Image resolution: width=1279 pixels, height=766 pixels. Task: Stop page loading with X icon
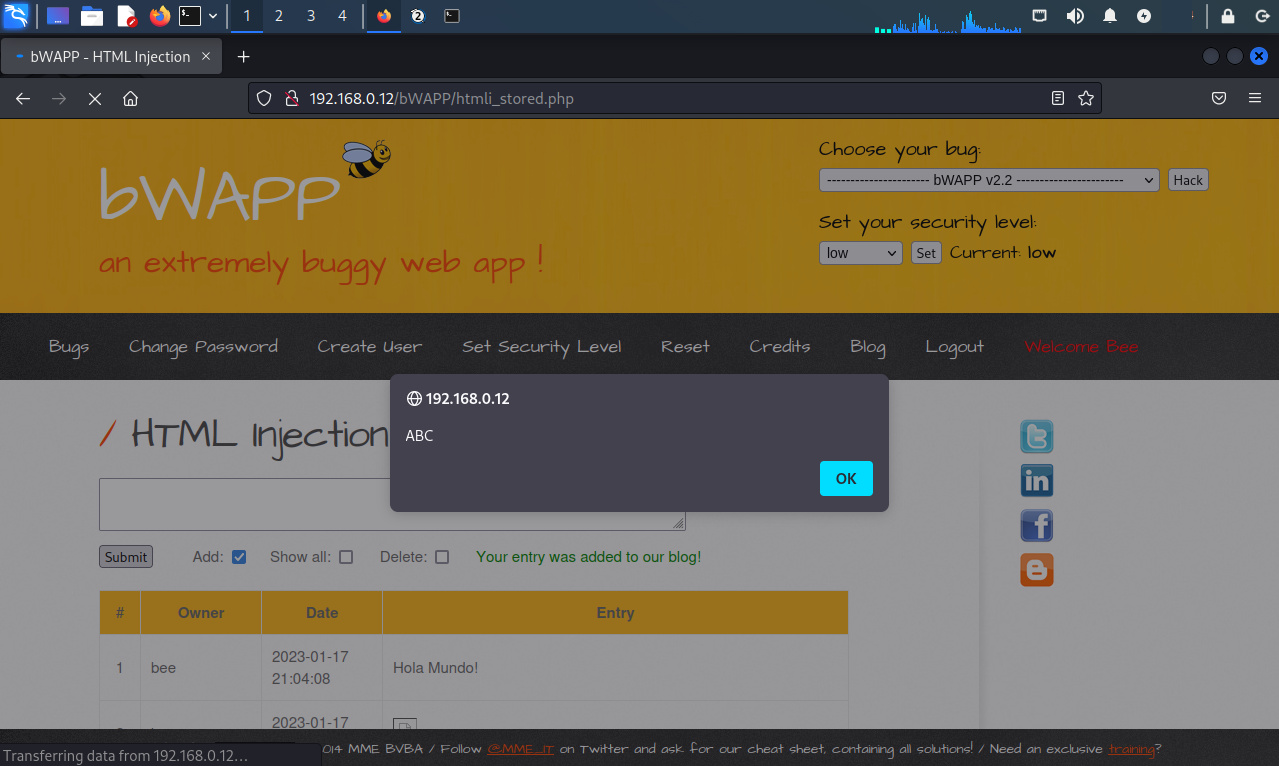pos(95,98)
